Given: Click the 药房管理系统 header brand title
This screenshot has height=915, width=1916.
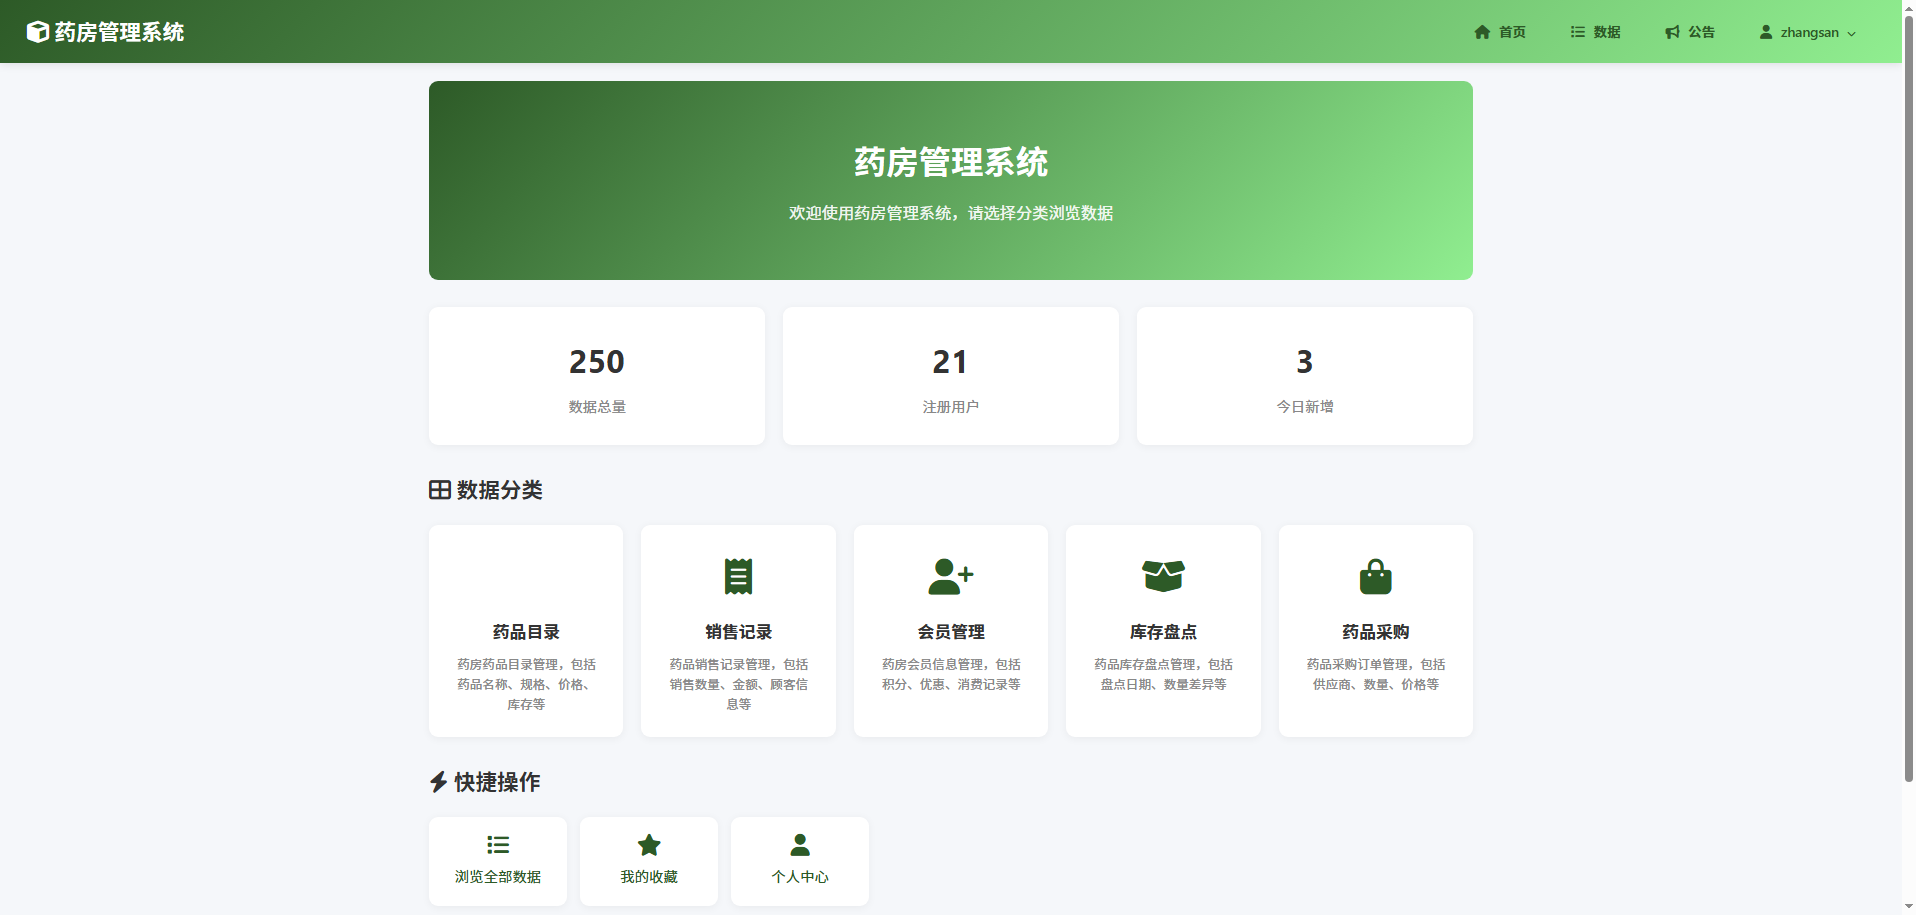Looking at the screenshot, I should pos(119,32).
